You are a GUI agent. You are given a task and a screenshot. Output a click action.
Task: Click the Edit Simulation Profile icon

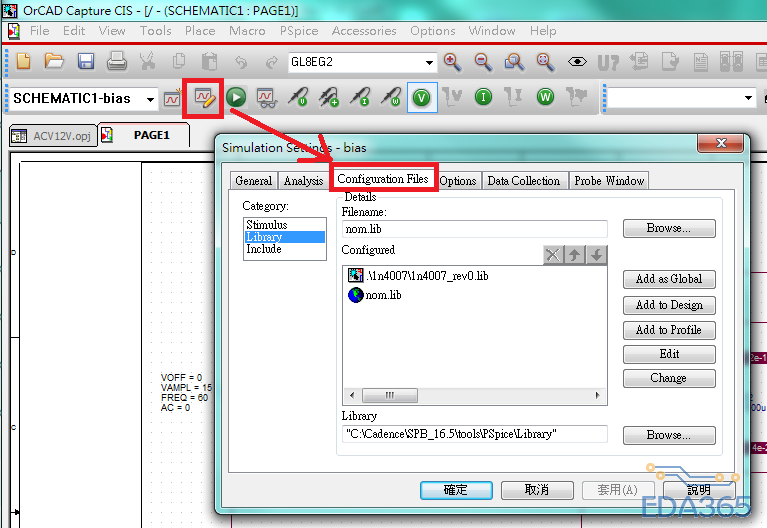coord(204,98)
